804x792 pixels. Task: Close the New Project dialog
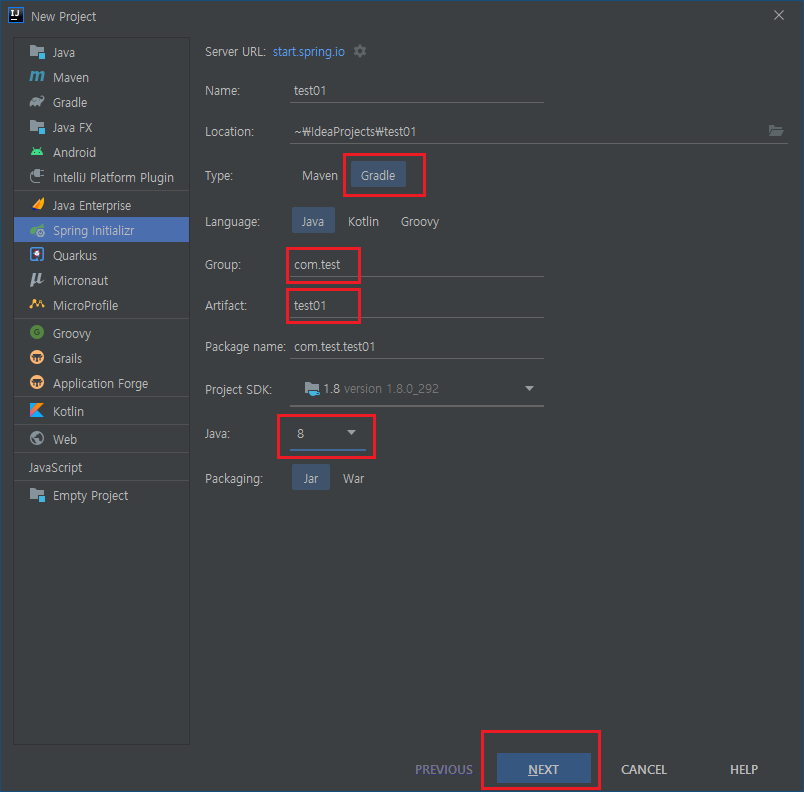point(779,15)
